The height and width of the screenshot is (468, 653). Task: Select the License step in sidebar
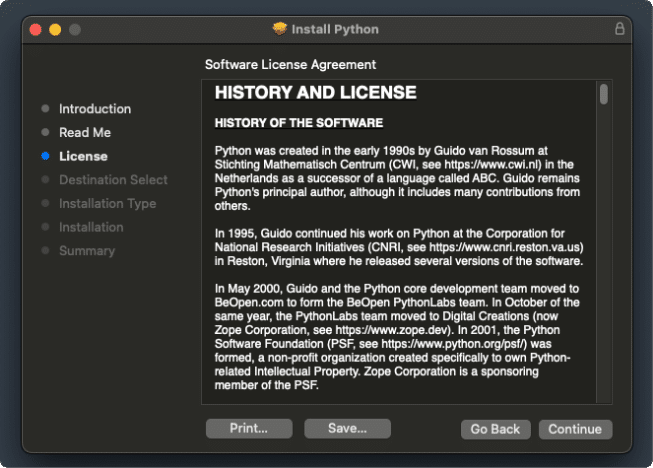(83, 156)
